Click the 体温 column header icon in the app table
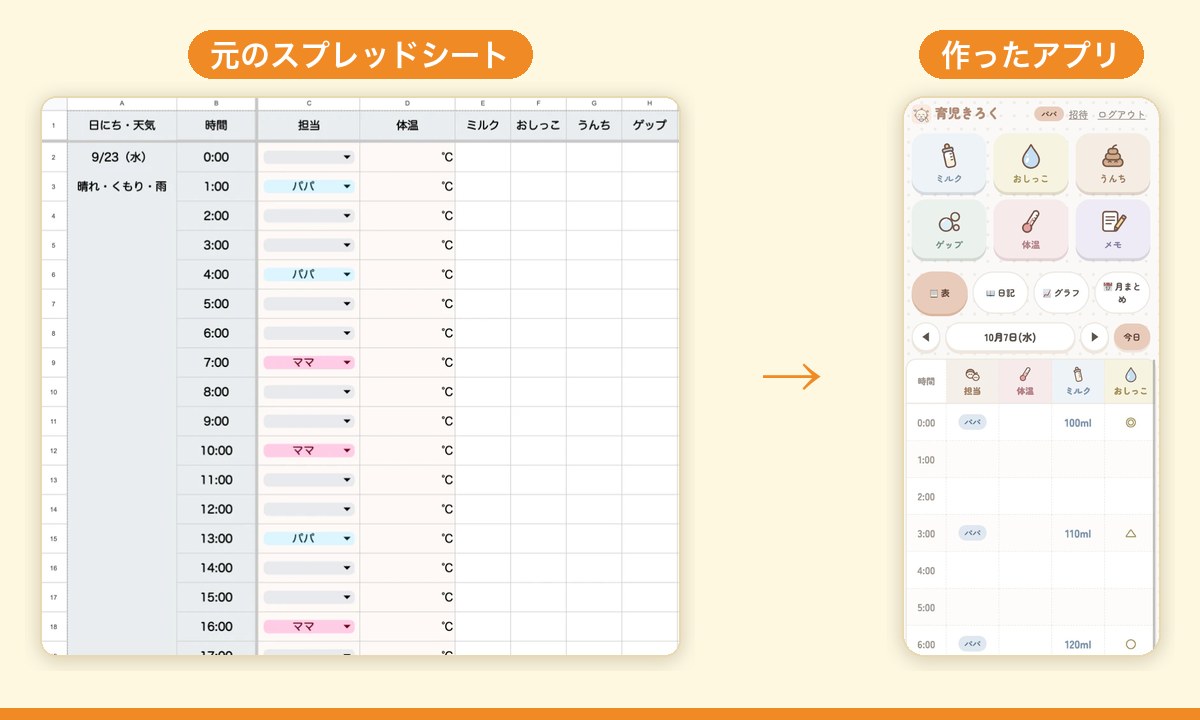Viewport: 1200px width, 720px height. click(x=1025, y=374)
